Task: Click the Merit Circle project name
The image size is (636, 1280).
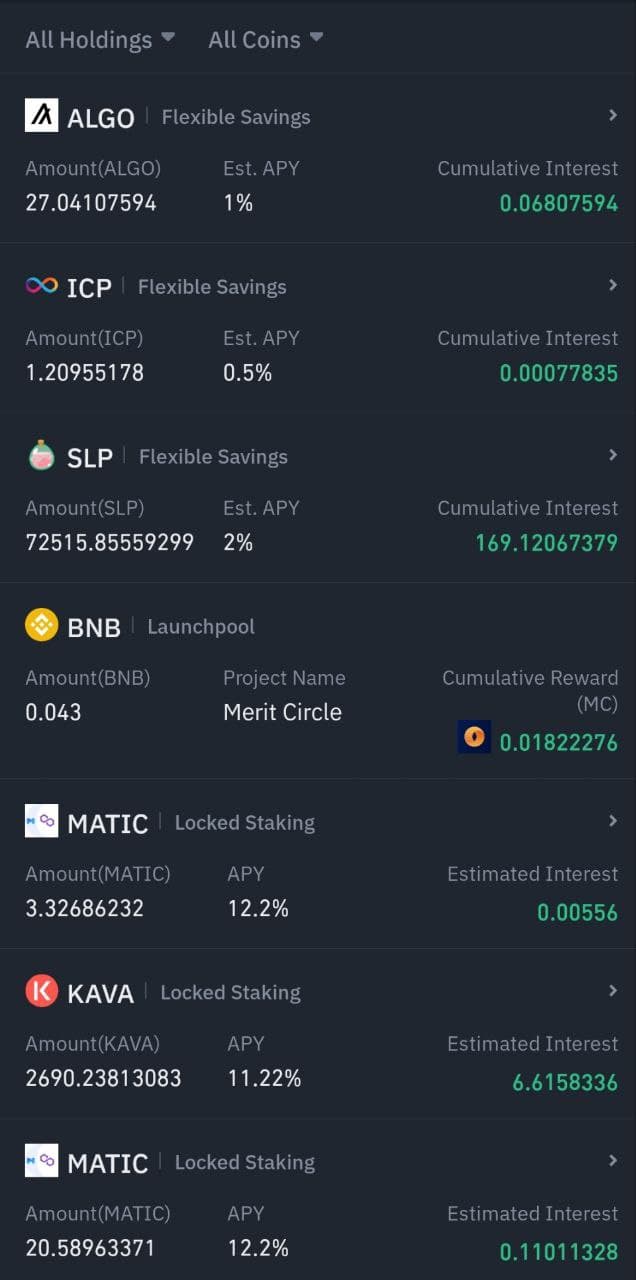Action: click(x=282, y=712)
